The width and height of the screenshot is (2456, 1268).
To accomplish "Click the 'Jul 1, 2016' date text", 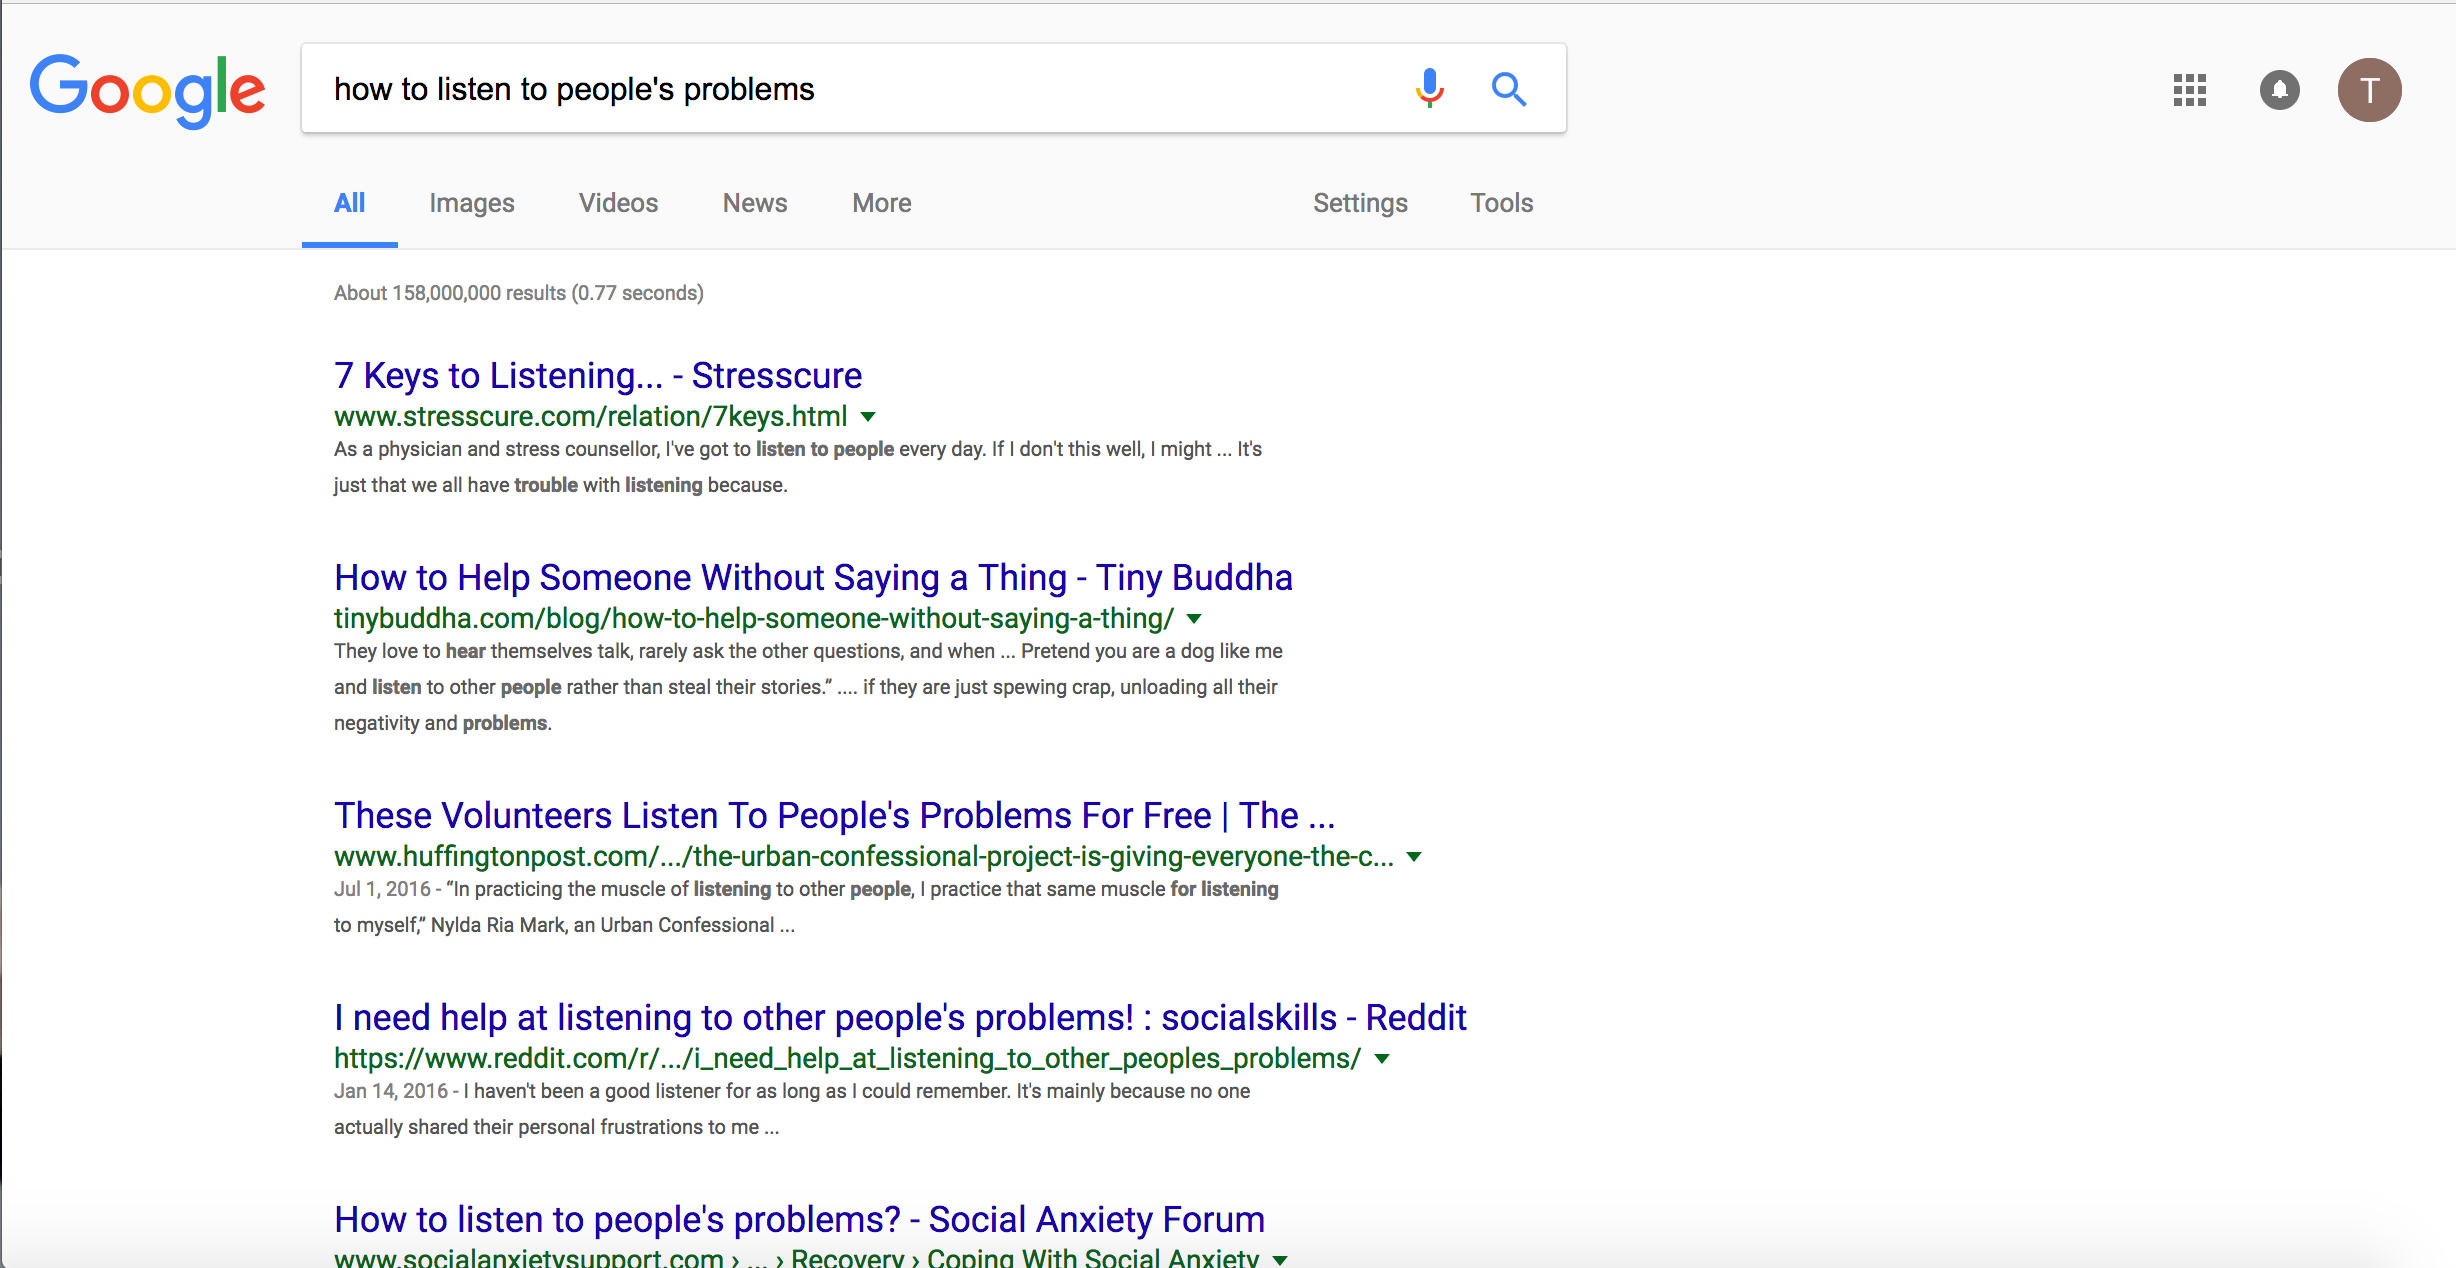I will 382,889.
